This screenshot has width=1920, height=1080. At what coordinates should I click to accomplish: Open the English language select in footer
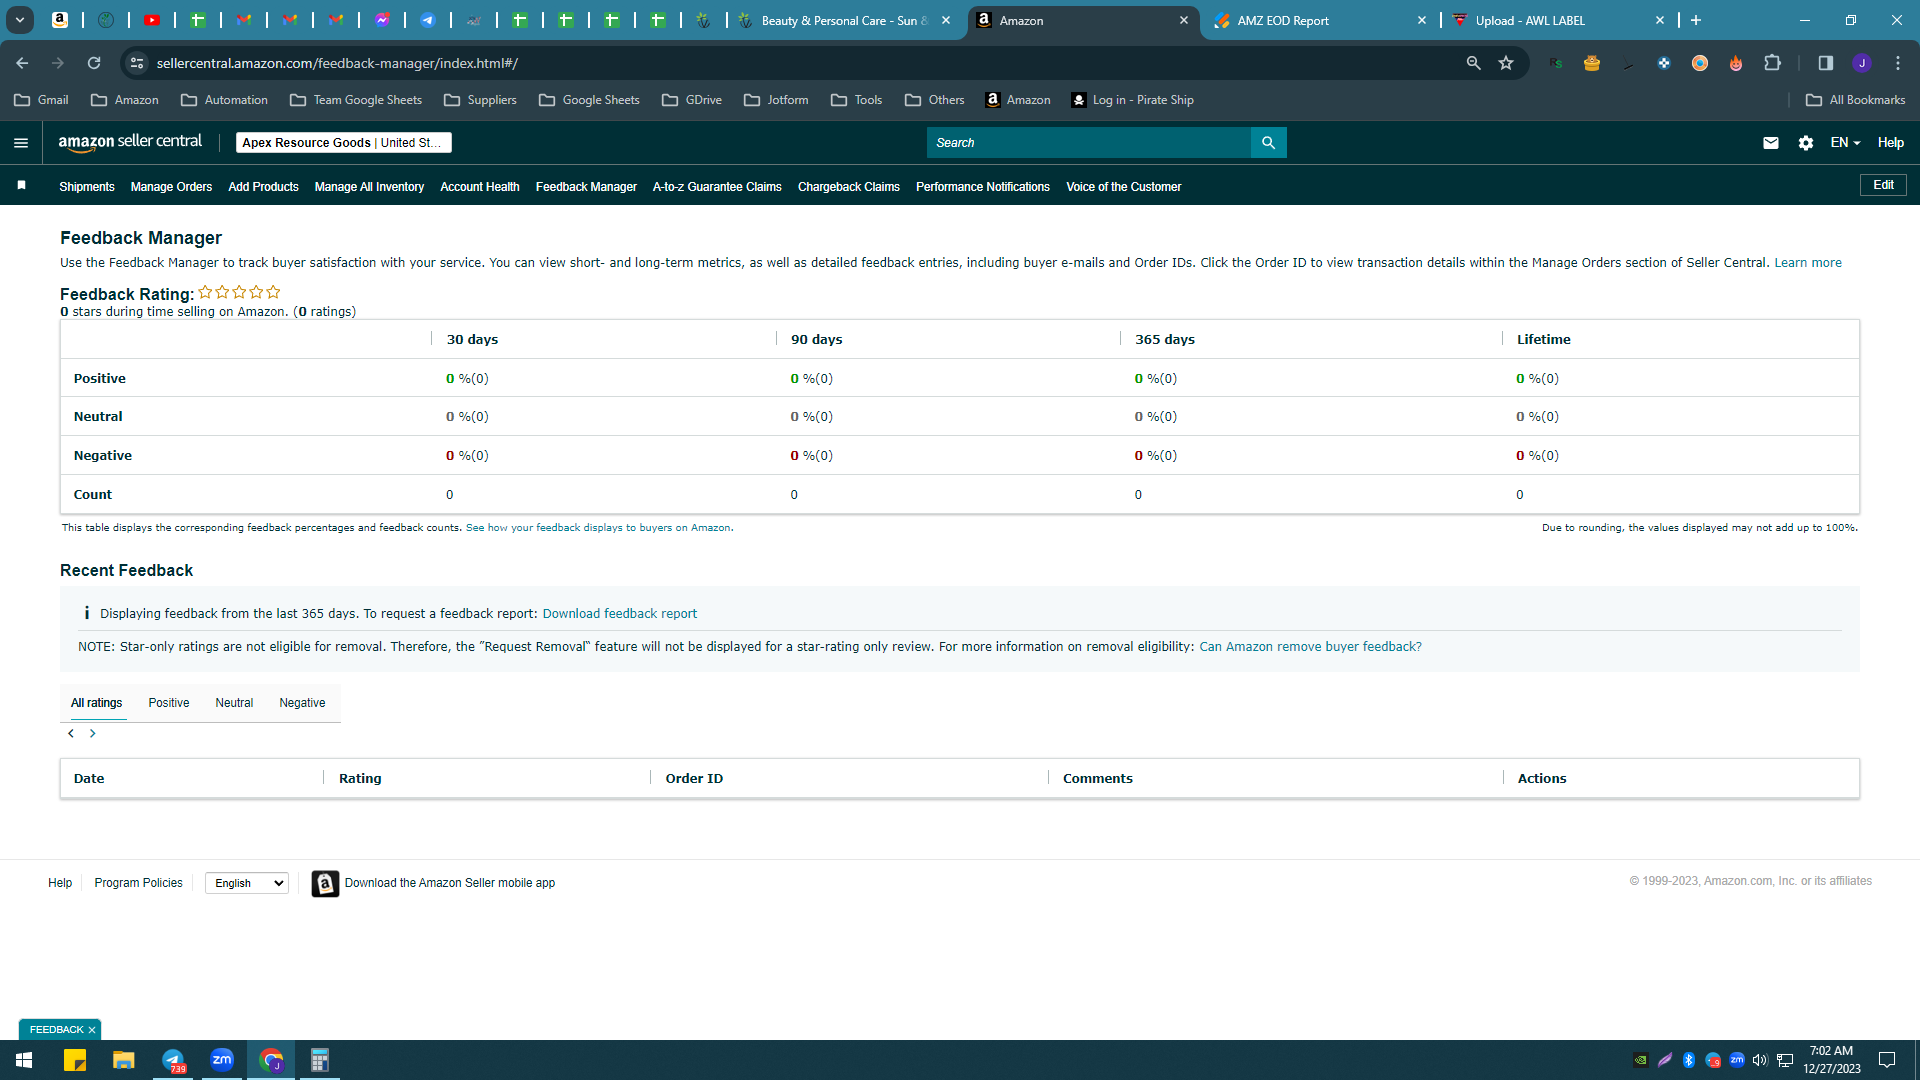[x=247, y=883]
